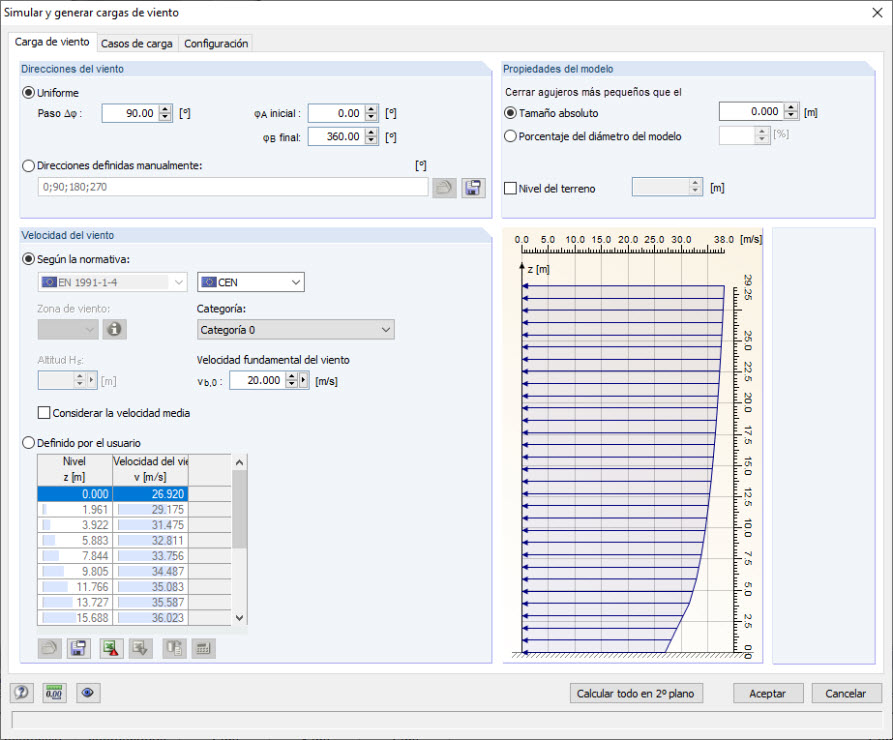Viewport: 893px width, 740px height.
Task: Click the vb,0 velocity input field
Action: click(256, 380)
